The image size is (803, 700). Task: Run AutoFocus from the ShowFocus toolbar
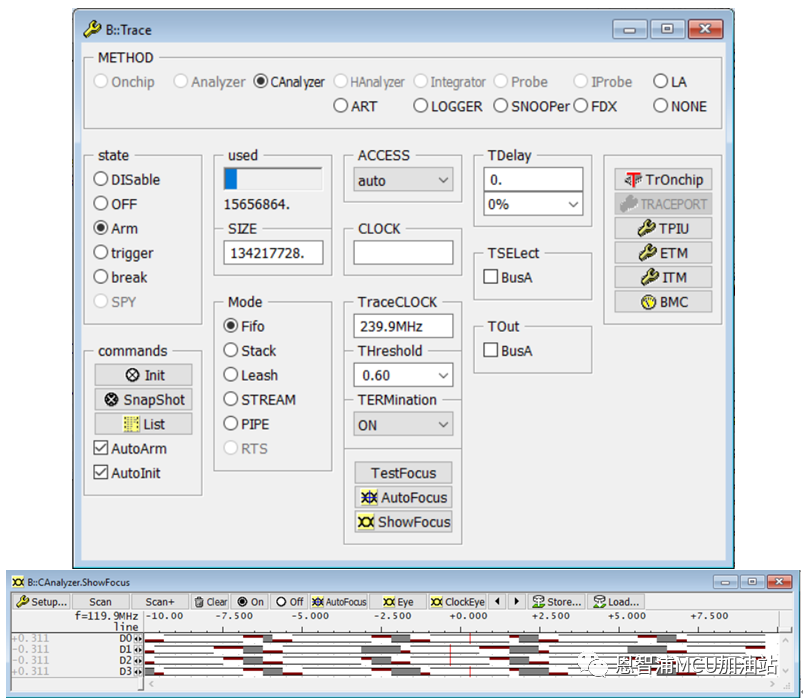coord(339,602)
